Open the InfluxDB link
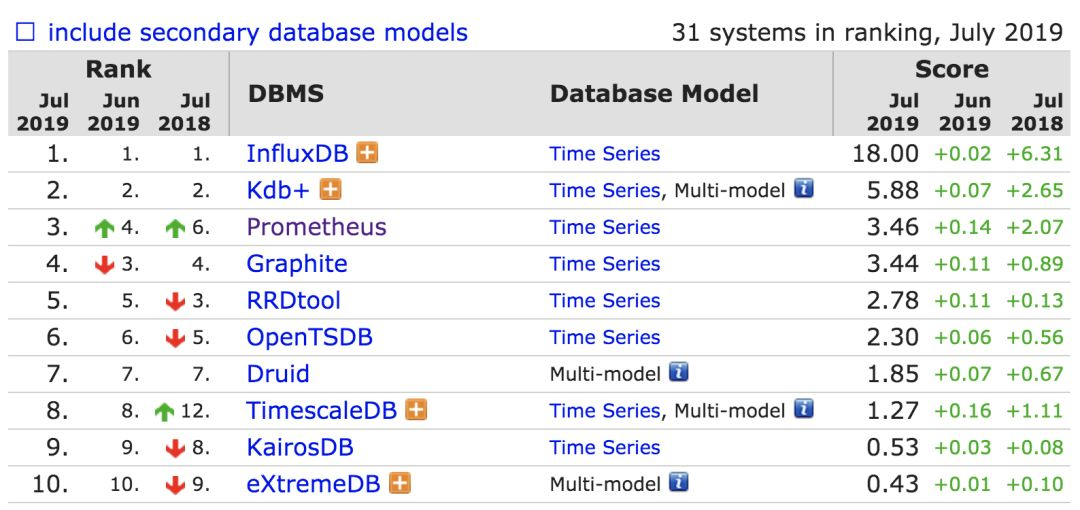The width and height of the screenshot is (1080, 510). (x=297, y=154)
